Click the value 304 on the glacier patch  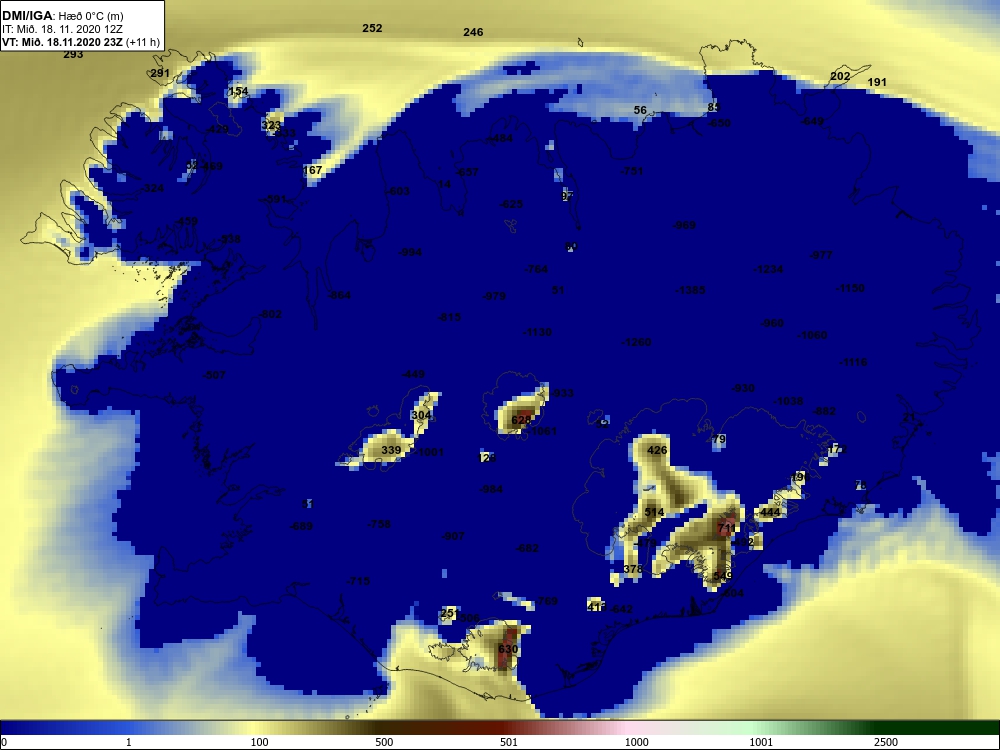pyautogui.click(x=421, y=415)
